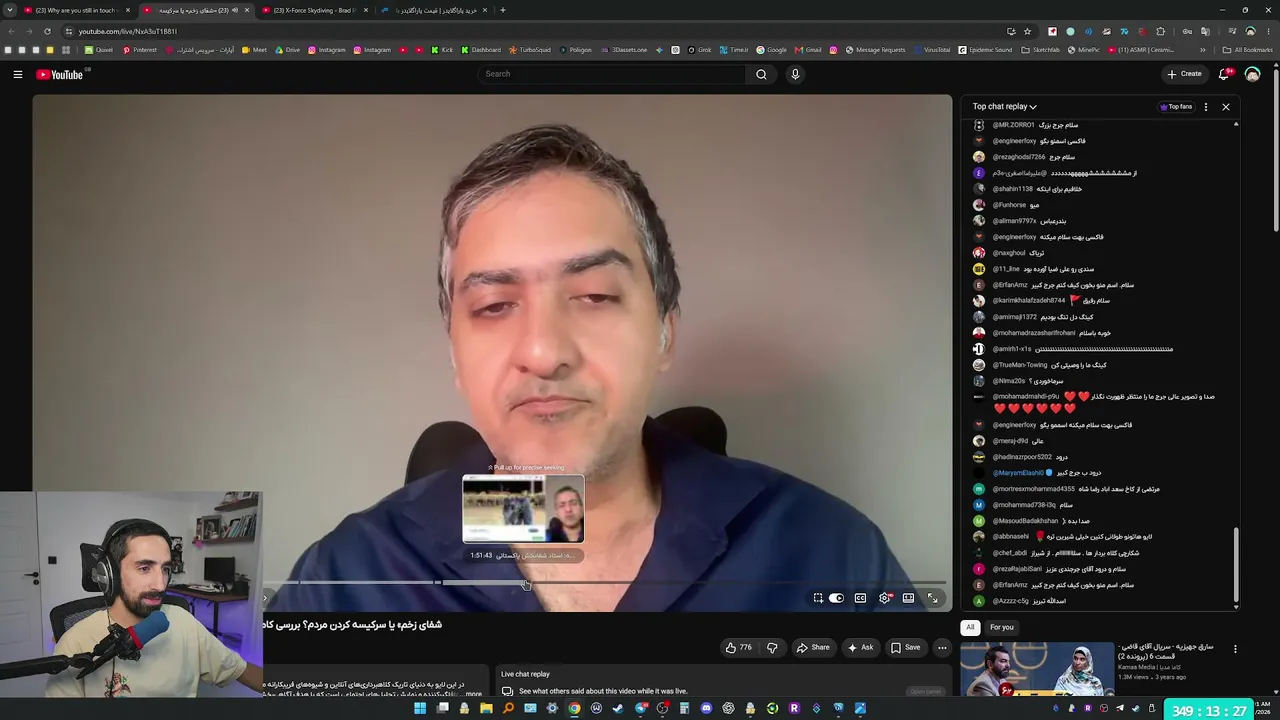Open the Create menu button
The height and width of the screenshot is (720, 1280).
click(1184, 74)
